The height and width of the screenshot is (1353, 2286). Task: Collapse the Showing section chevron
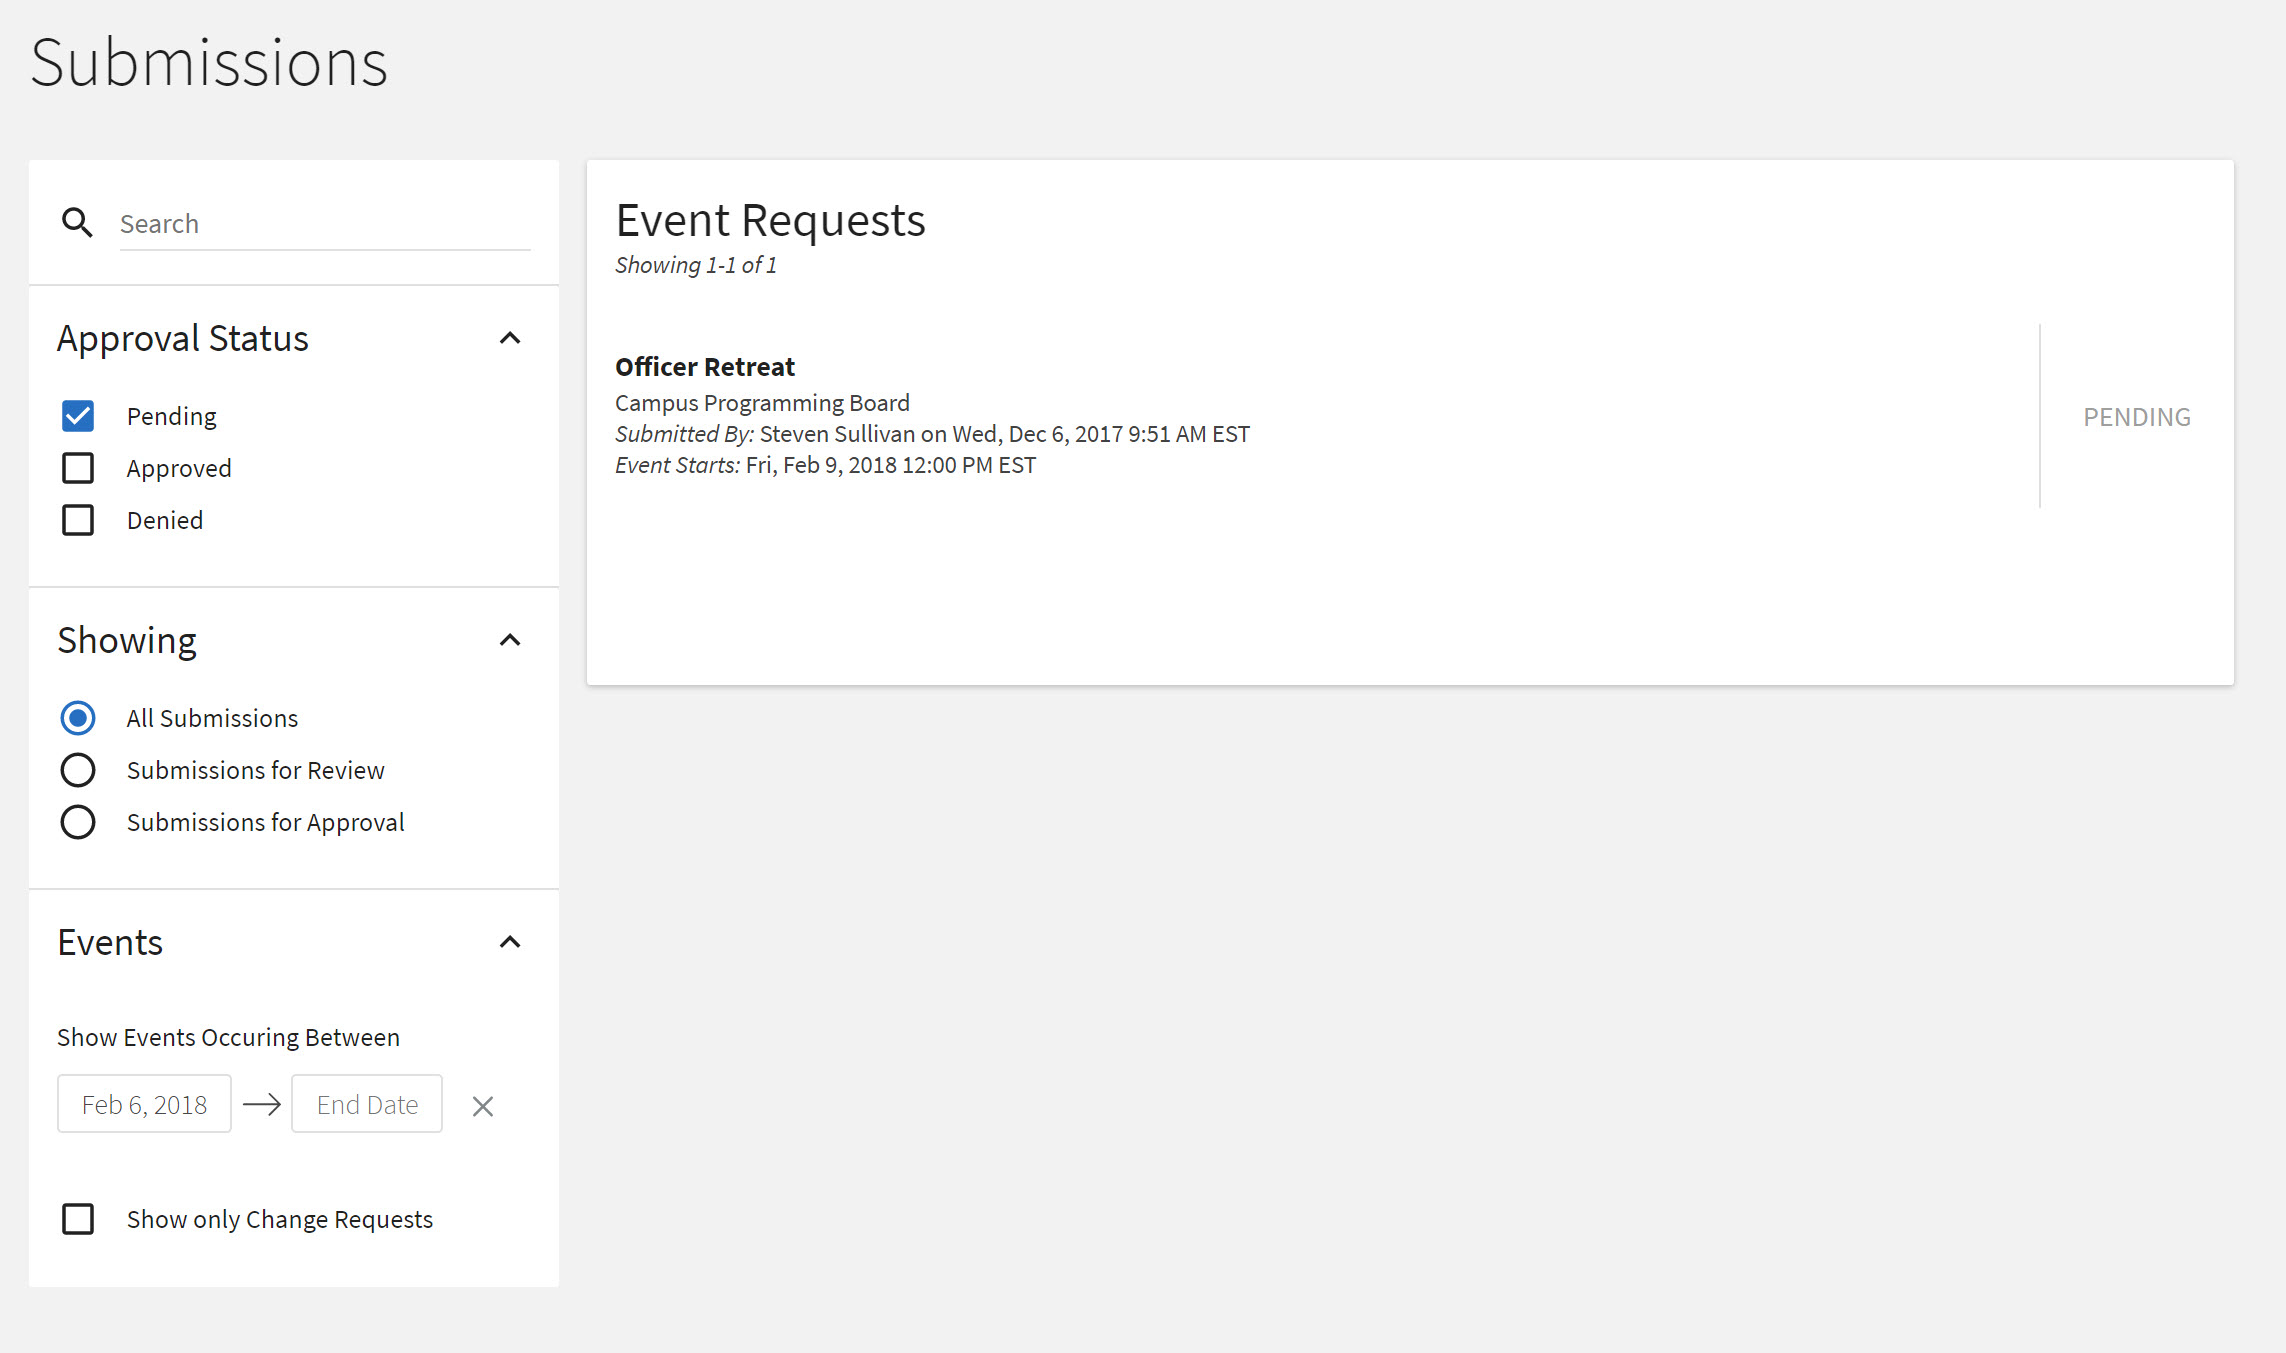tap(510, 641)
